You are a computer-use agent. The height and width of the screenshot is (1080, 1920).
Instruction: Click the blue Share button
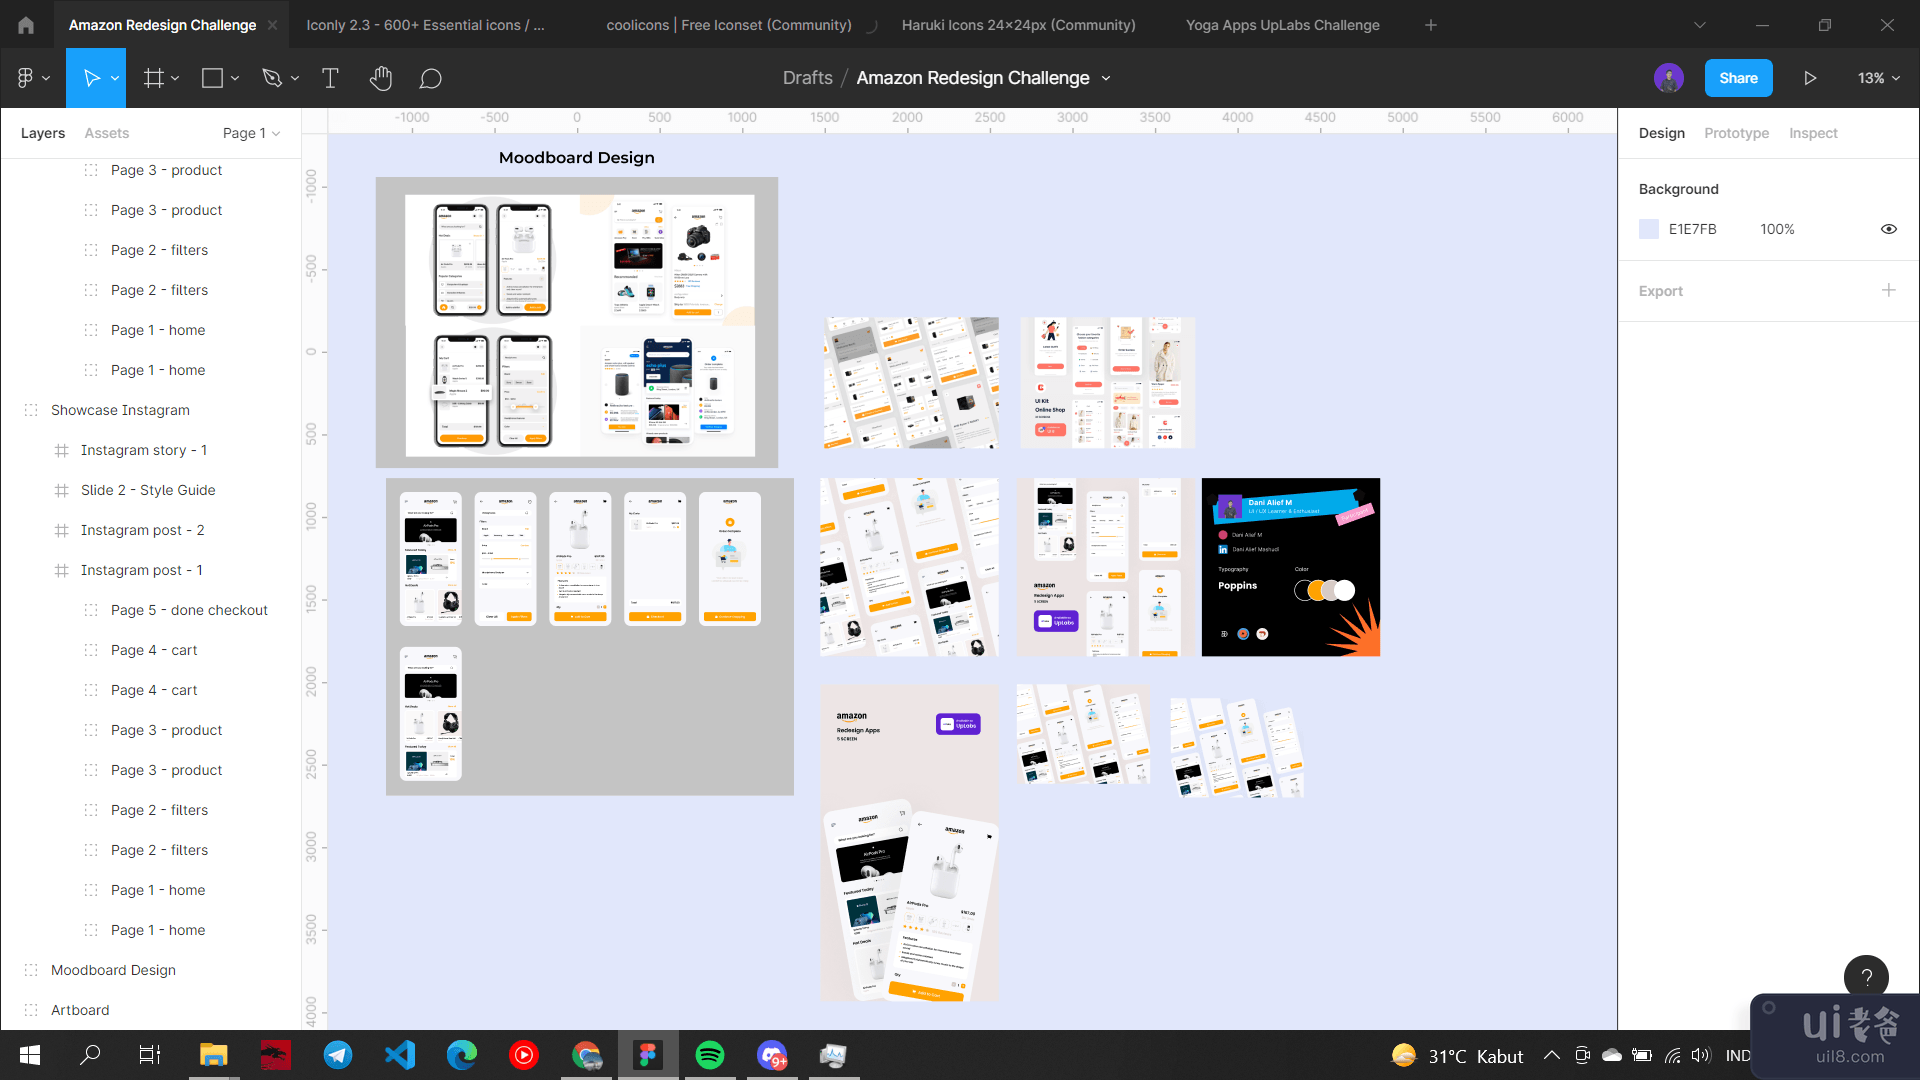(1738, 78)
